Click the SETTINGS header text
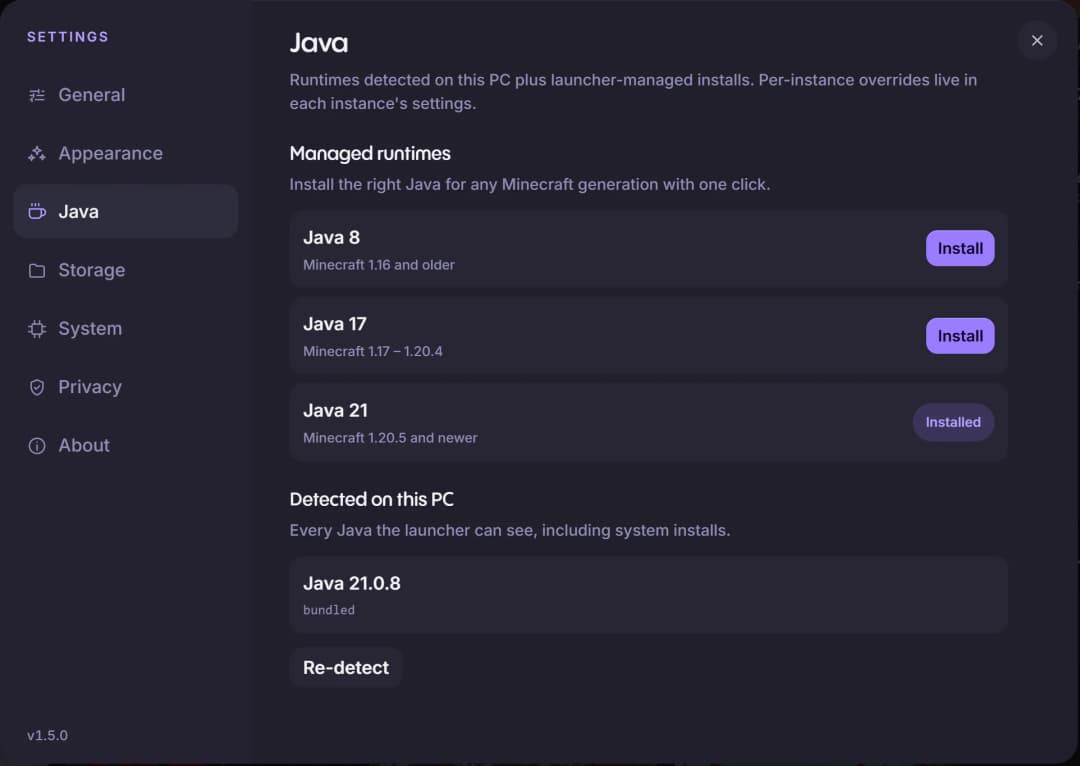This screenshot has width=1080, height=766. click(x=68, y=37)
